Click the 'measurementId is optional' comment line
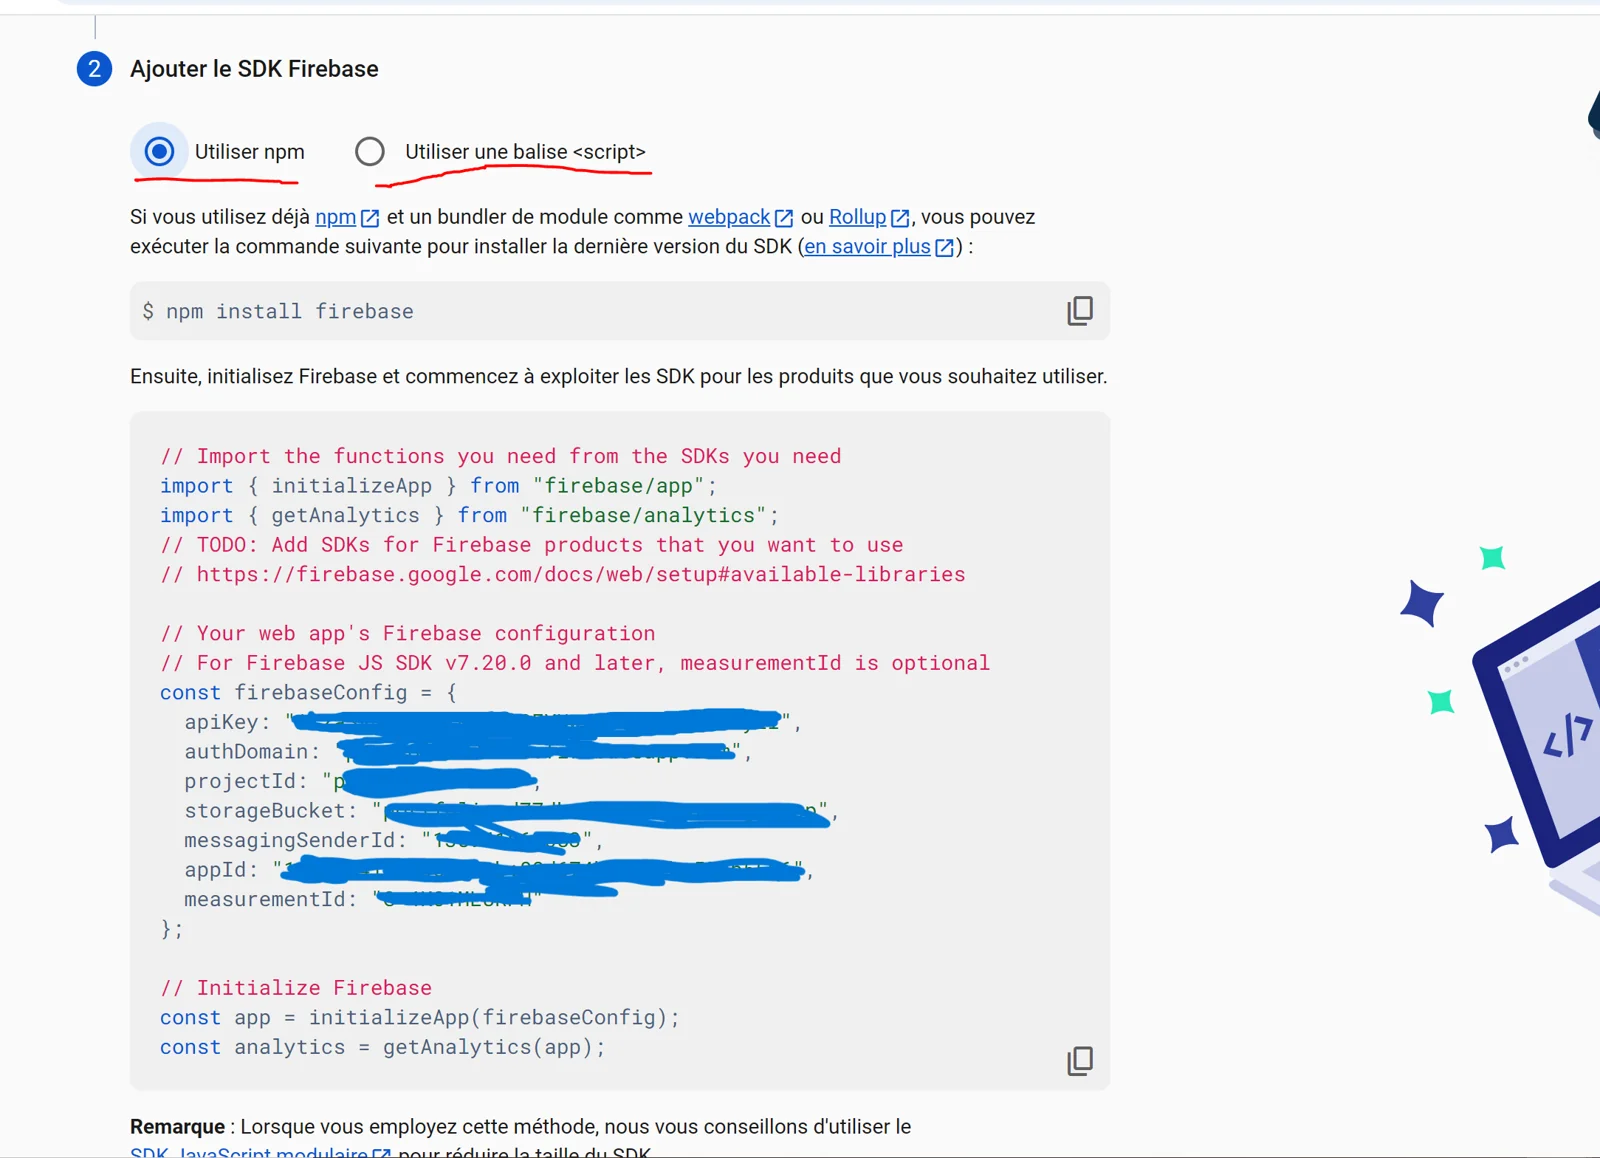Screen dimensions: 1600x1158 [575, 663]
